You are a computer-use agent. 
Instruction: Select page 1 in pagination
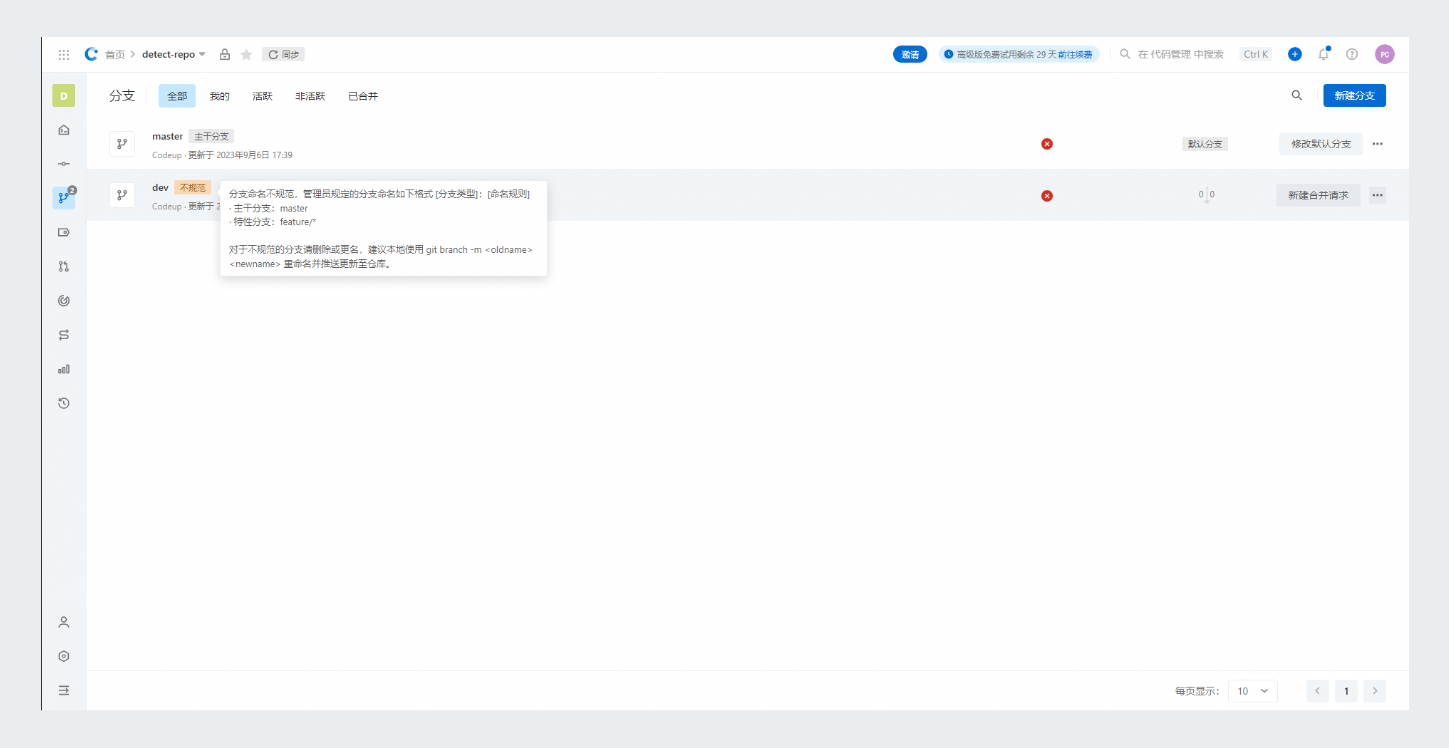pos(1347,691)
